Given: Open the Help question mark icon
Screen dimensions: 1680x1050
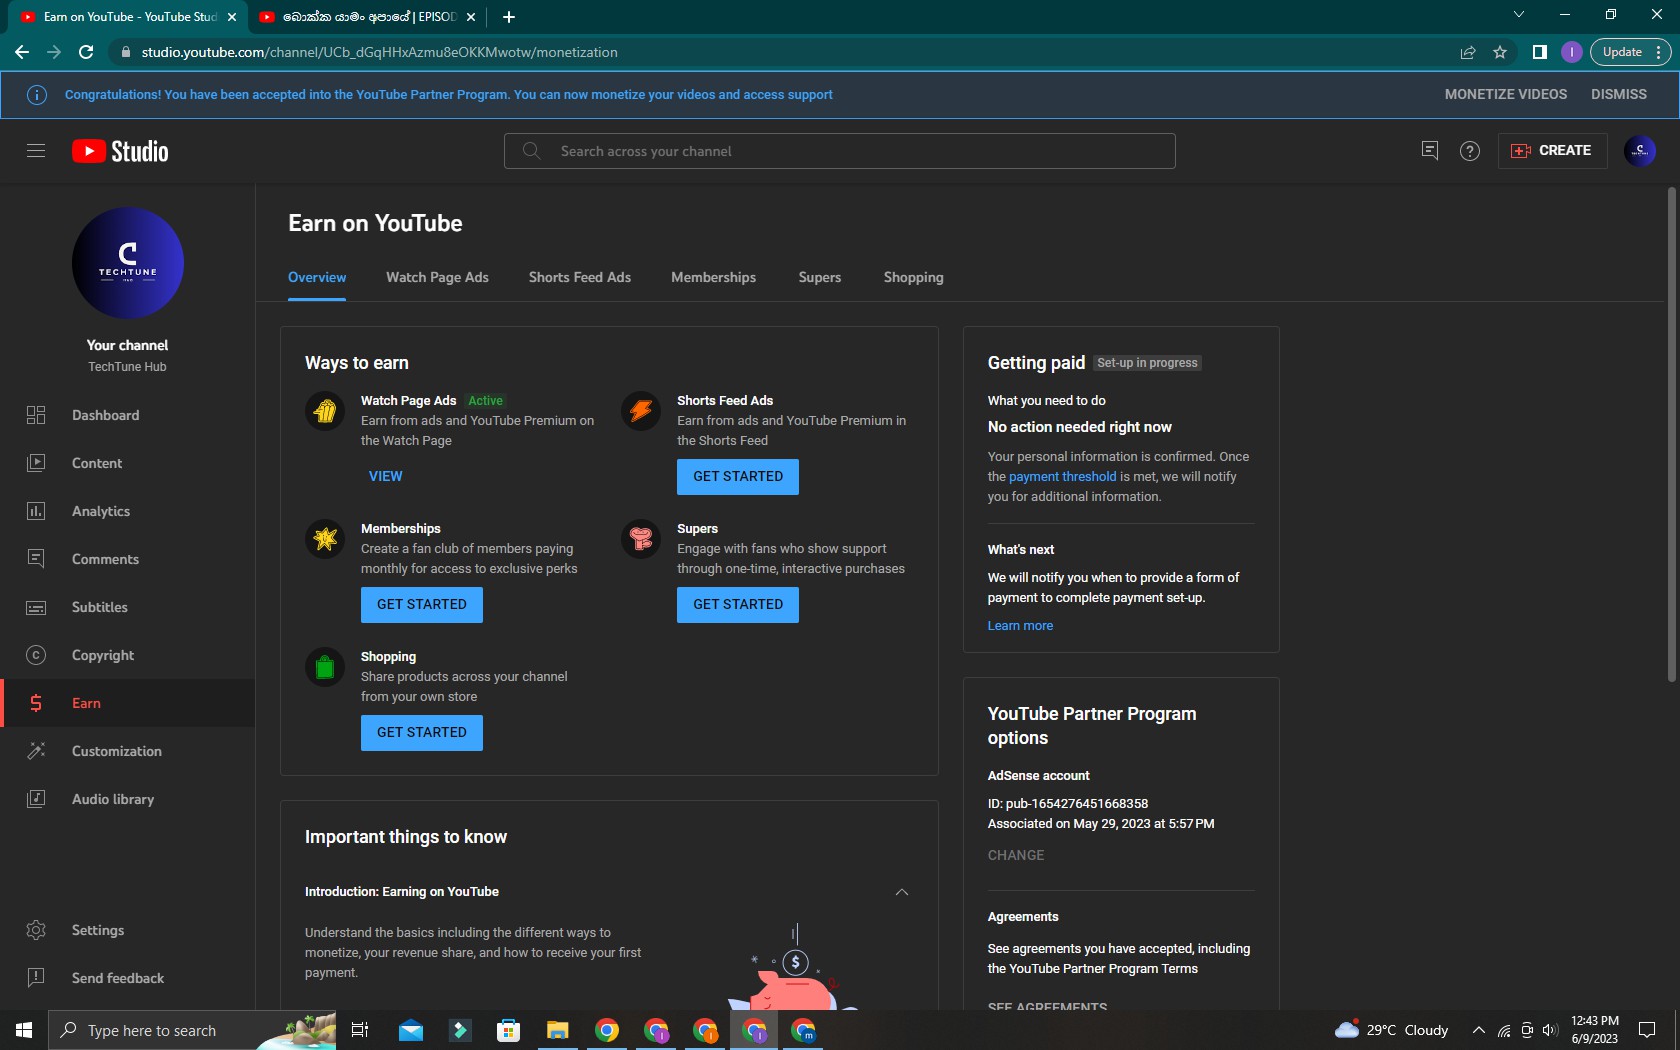Looking at the screenshot, I should coord(1469,151).
